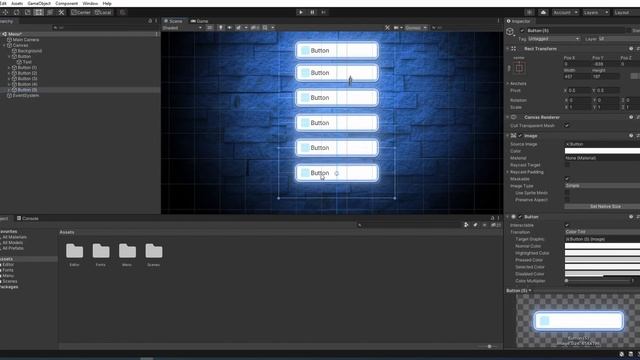Select the Rotate tool in the toolbar
Viewport: 640px width, 360px height.
click(17, 12)
